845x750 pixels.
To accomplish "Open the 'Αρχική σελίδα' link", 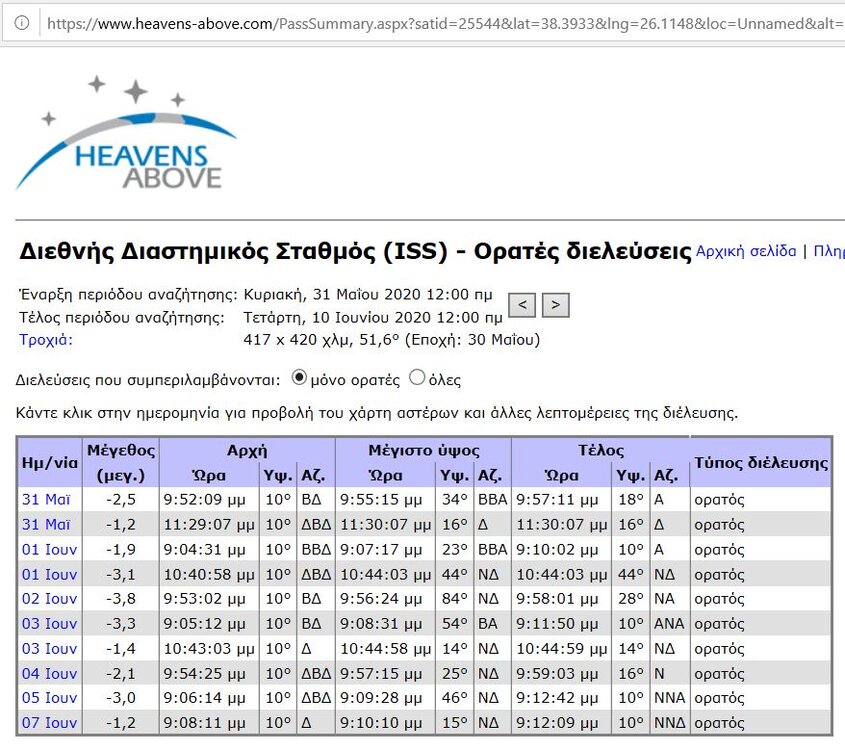I will (745, 251).
